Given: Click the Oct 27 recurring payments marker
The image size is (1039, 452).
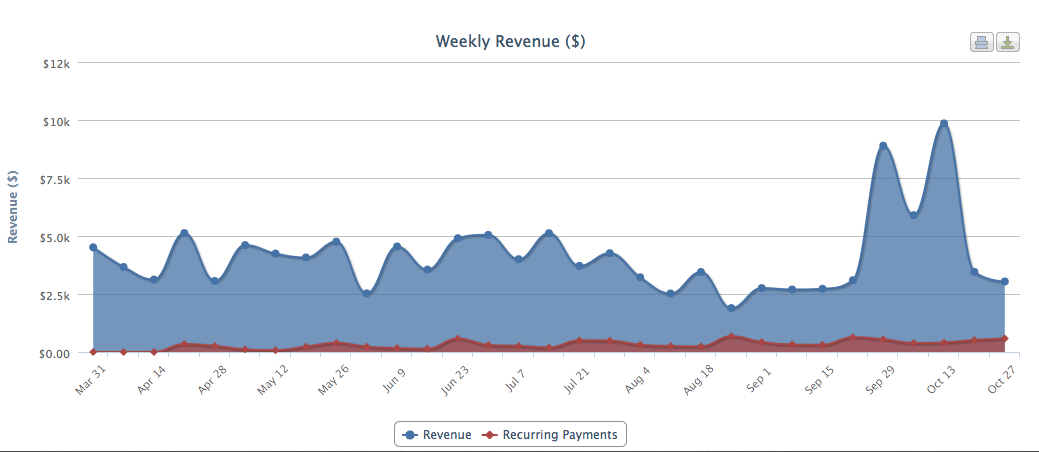Looking at the screenshot, I should [x=1004, y=339].
